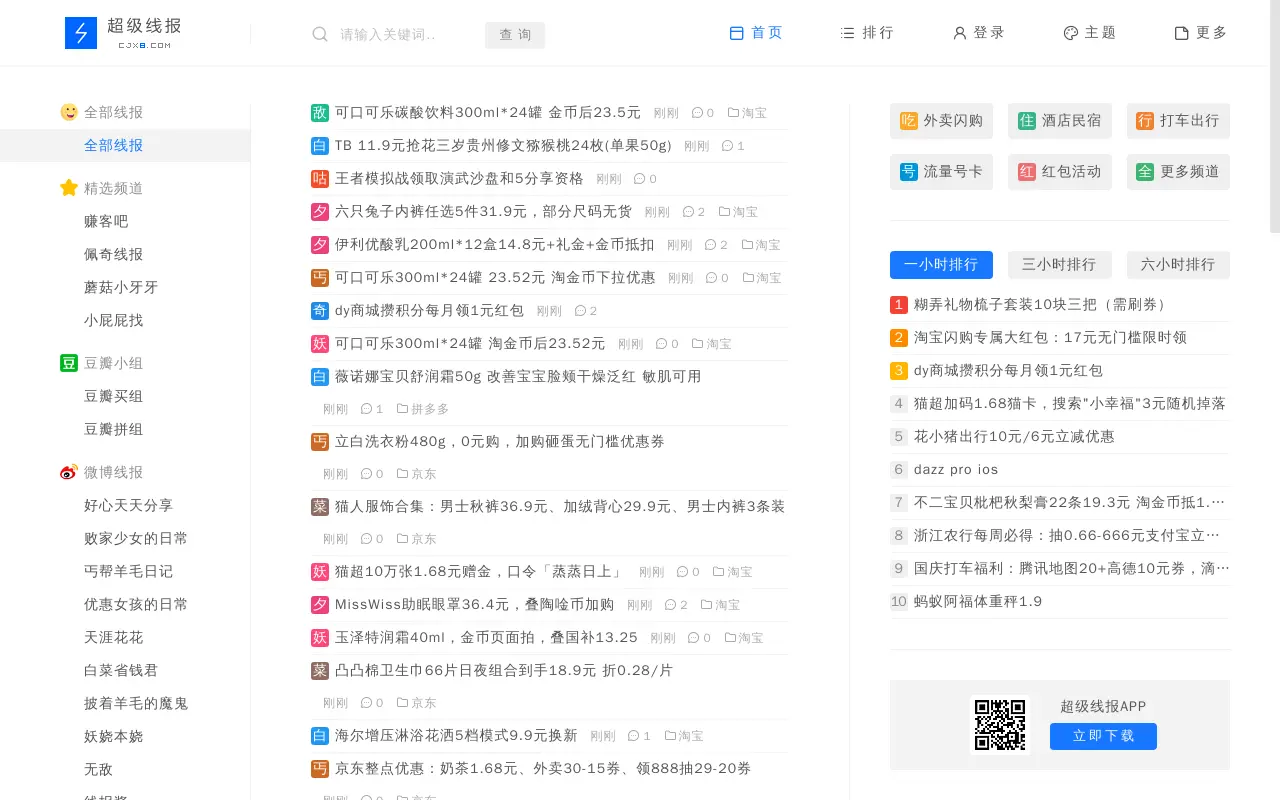This screenshot has height=800, width=1280.
Task: Expand 更多 menu in top navigation
Action: pyautogui.click(x=1200, y=33)
